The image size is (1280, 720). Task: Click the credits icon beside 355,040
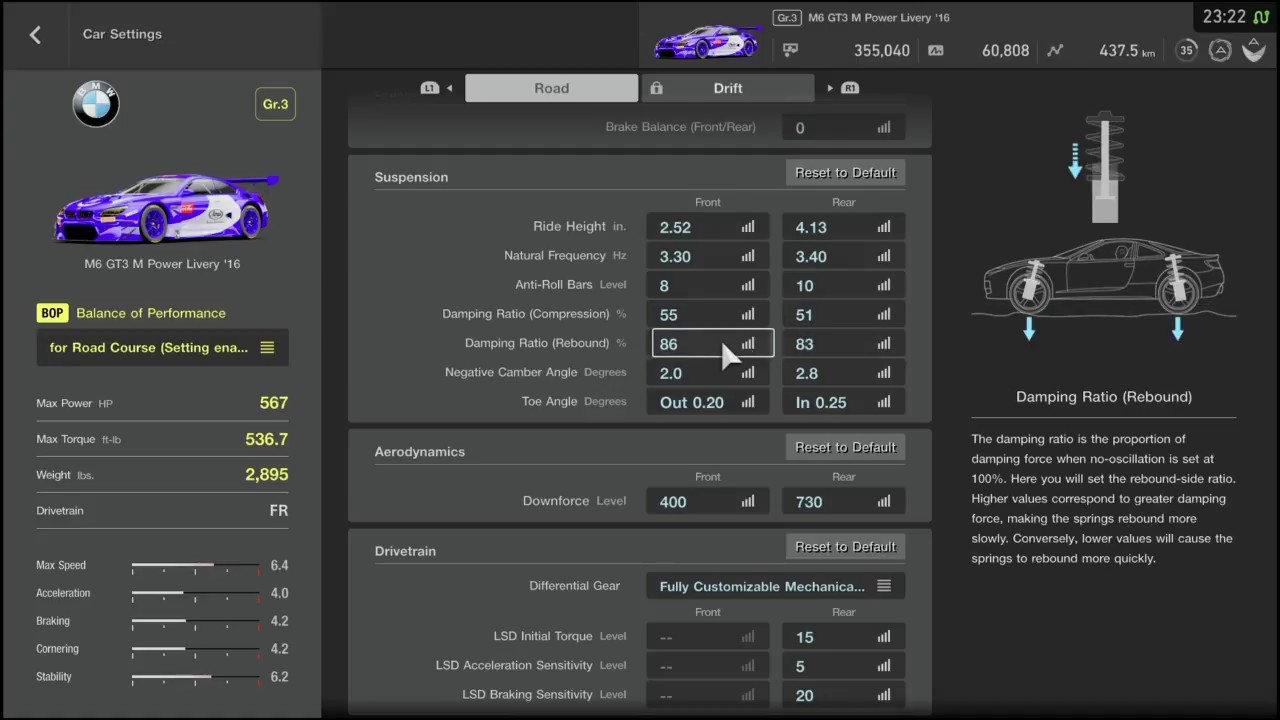pos(790,50)
